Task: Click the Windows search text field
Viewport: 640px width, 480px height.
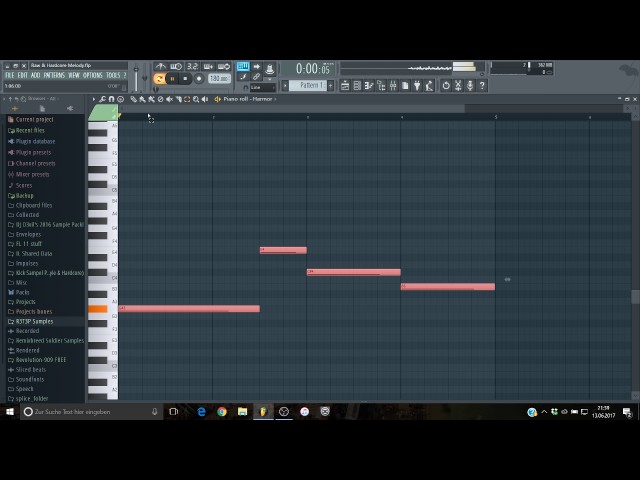Action: pos(92,412)
